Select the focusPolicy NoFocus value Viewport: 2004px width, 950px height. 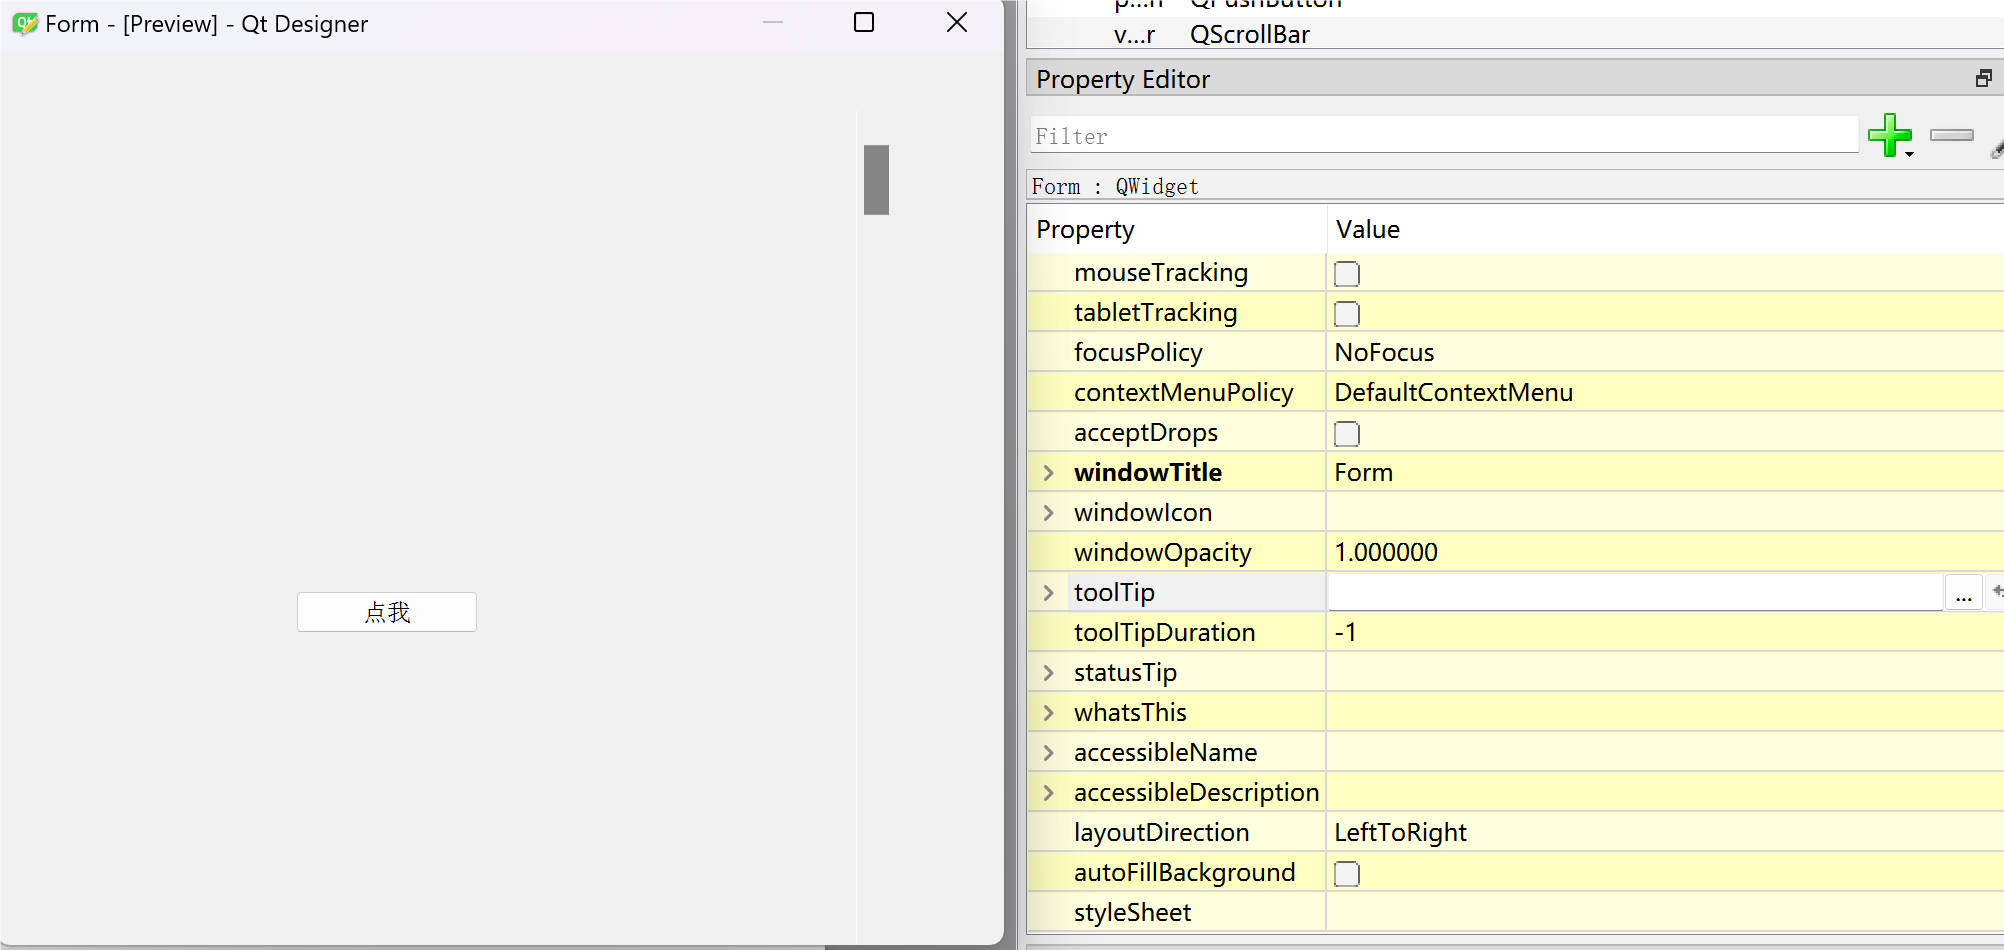coord(1384,353)
